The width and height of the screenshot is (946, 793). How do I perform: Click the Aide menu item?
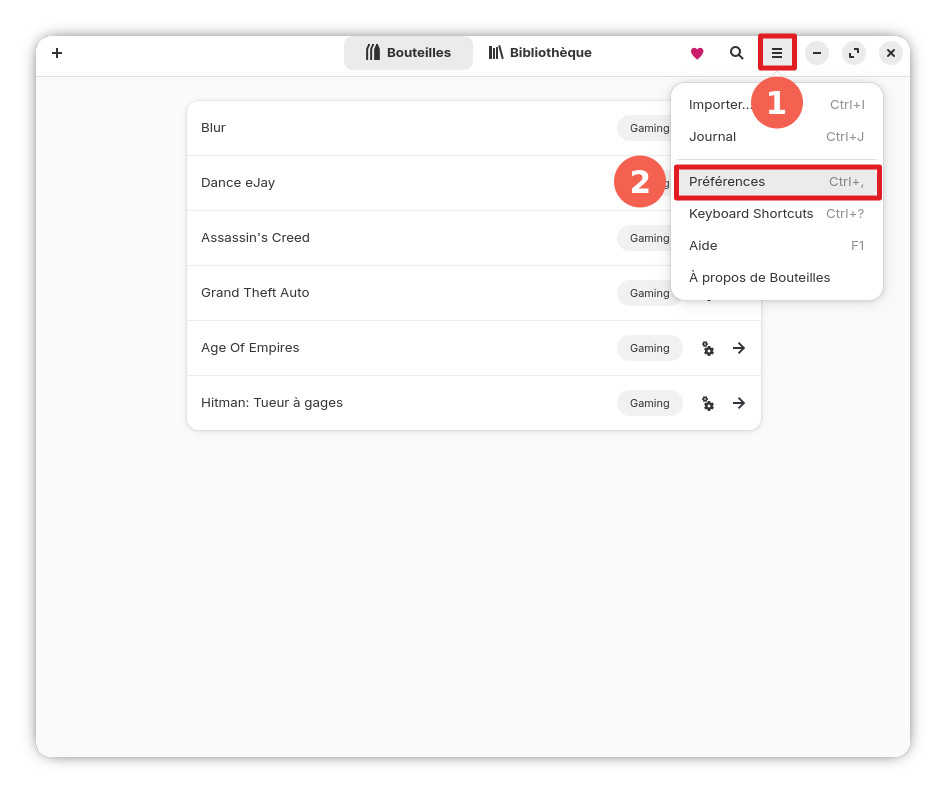tap(703, 246)
